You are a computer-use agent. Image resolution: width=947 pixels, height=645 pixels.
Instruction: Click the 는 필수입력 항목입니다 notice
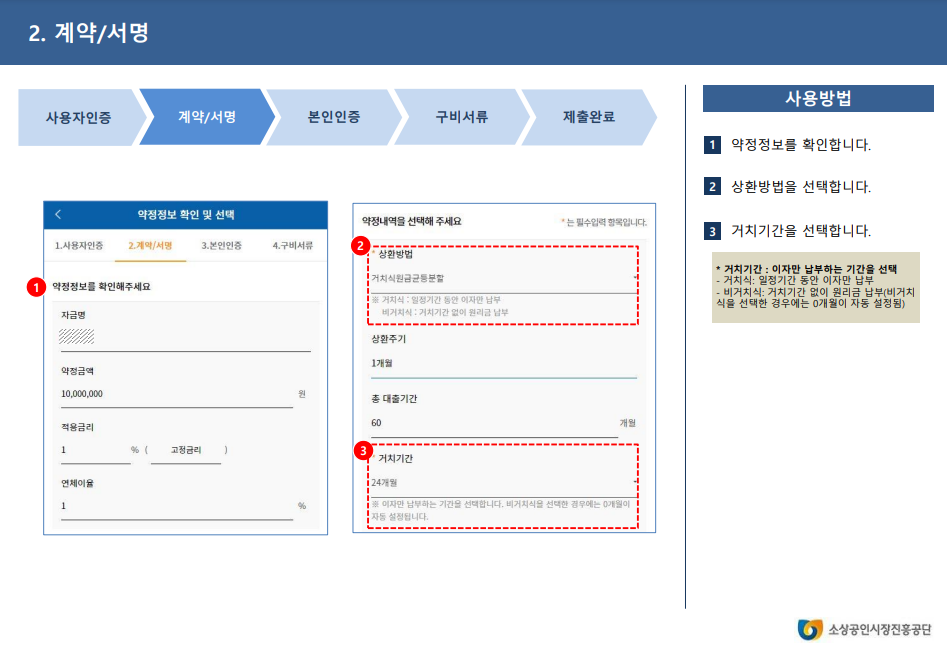coord(604,223)
